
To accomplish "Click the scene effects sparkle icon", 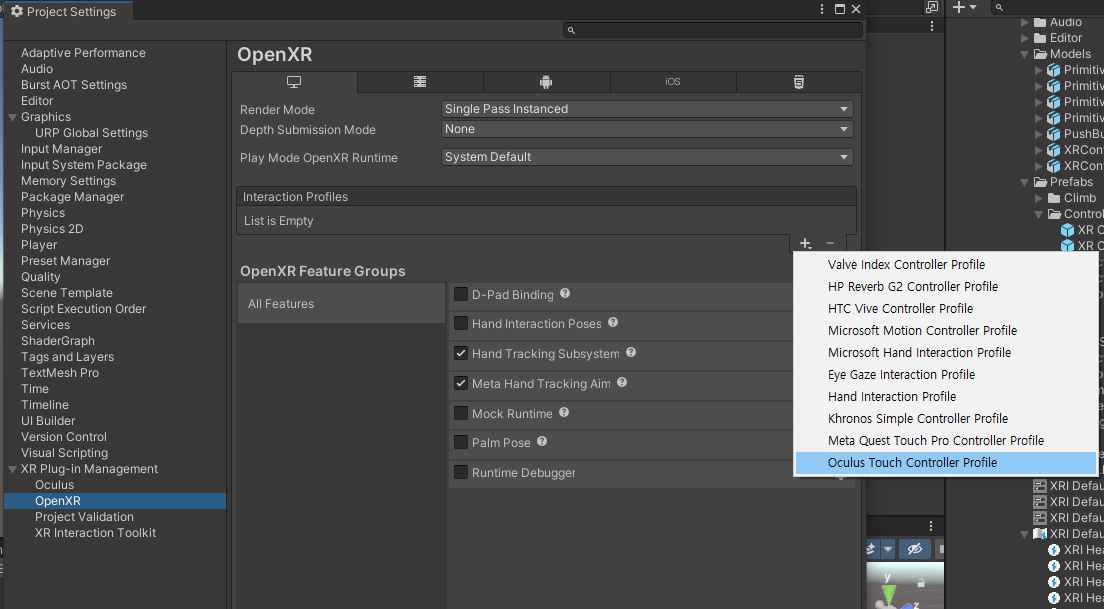I will pos(871,549).
